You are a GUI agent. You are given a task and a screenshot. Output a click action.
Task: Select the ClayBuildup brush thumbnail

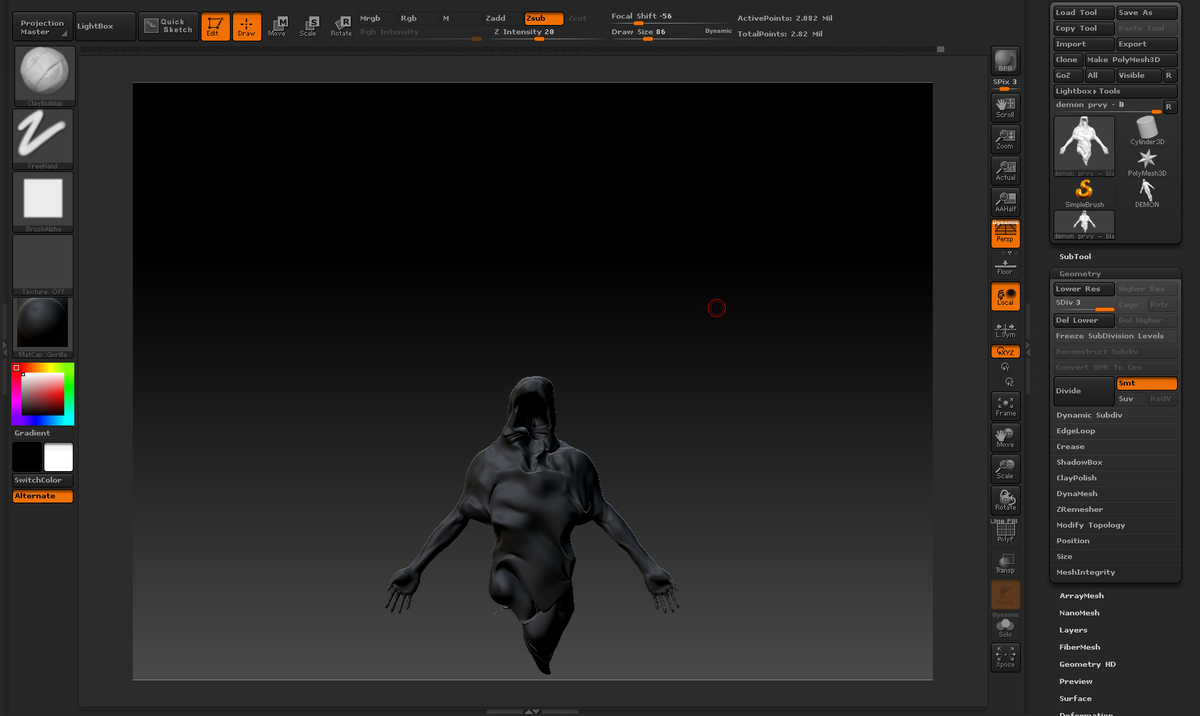[x=42, y=76]
